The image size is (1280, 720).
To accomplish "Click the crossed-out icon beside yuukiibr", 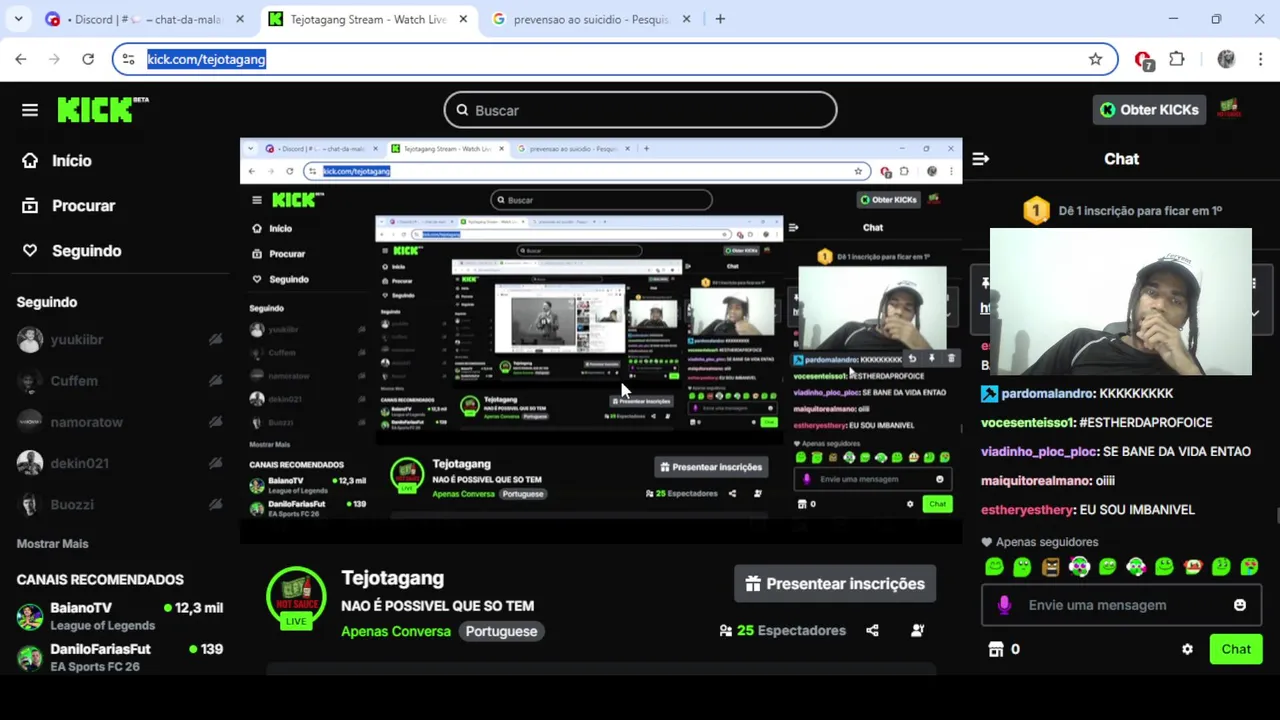I will pyautogui.click(x=215, y=340).
